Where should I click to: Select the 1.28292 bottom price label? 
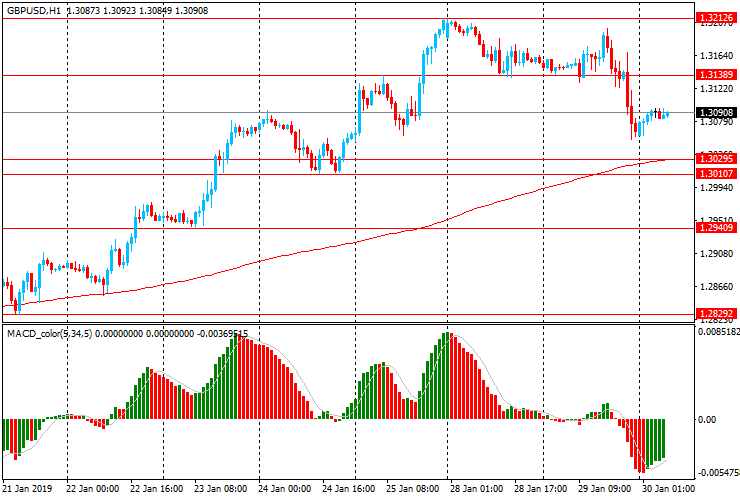click(716, 314)
